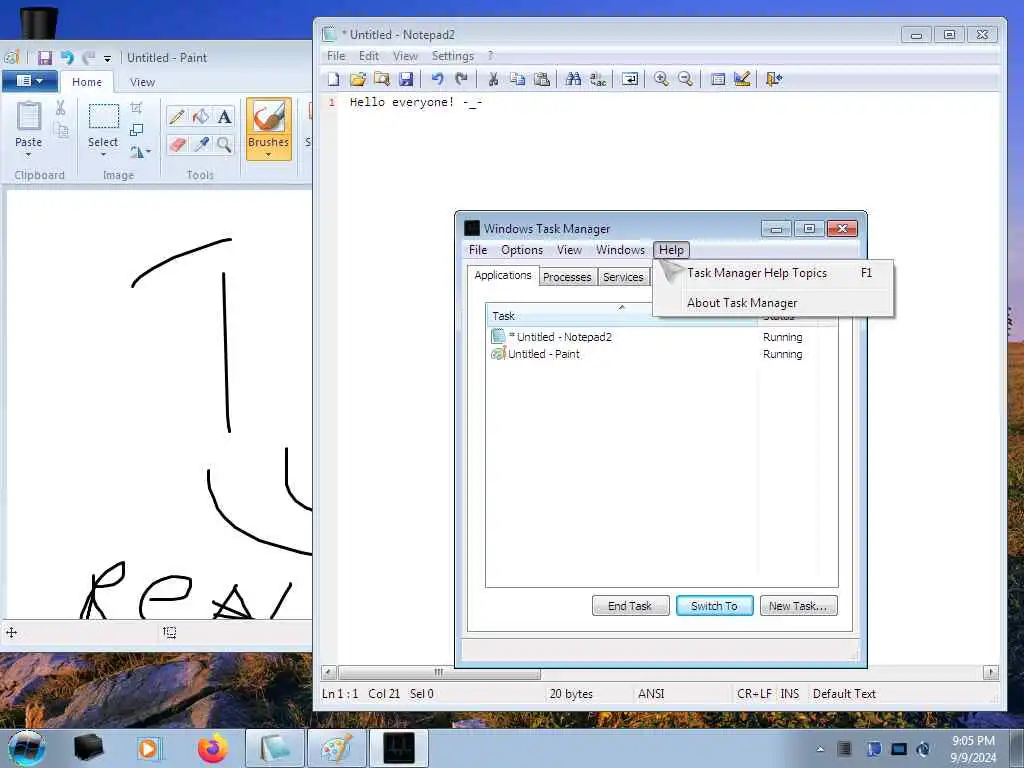Screen dimensions: 1024x768
Task: Open the File menu in Task Manager
Action: tap(477, 250)
